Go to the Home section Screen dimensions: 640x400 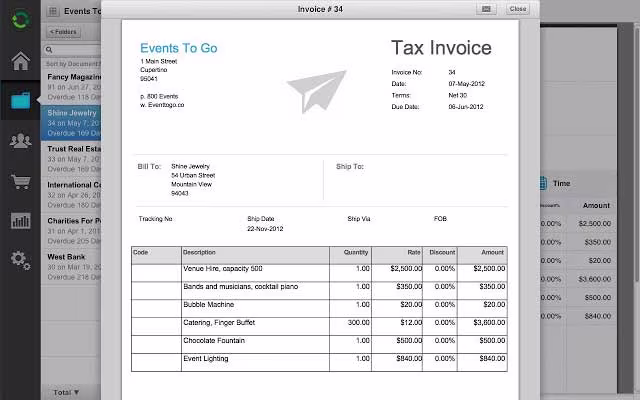[20, 61]
